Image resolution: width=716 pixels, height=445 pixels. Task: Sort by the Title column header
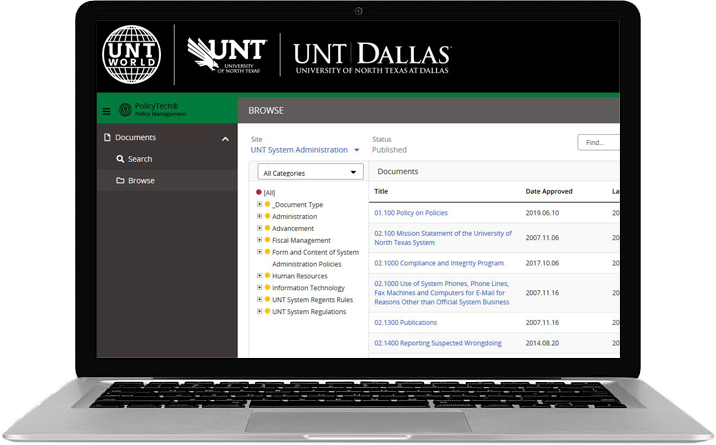tap(381, 191)
